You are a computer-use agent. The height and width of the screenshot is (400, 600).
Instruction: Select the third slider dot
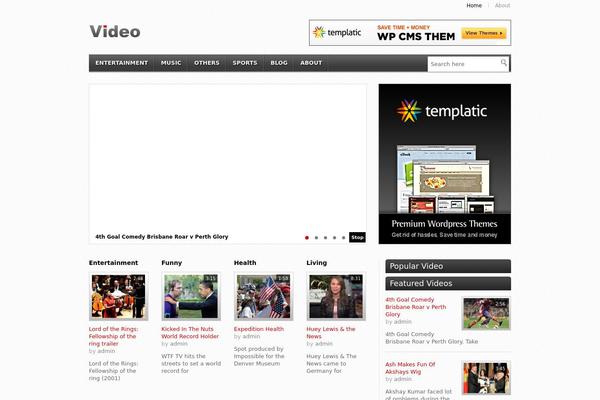[x=325, y=238]
